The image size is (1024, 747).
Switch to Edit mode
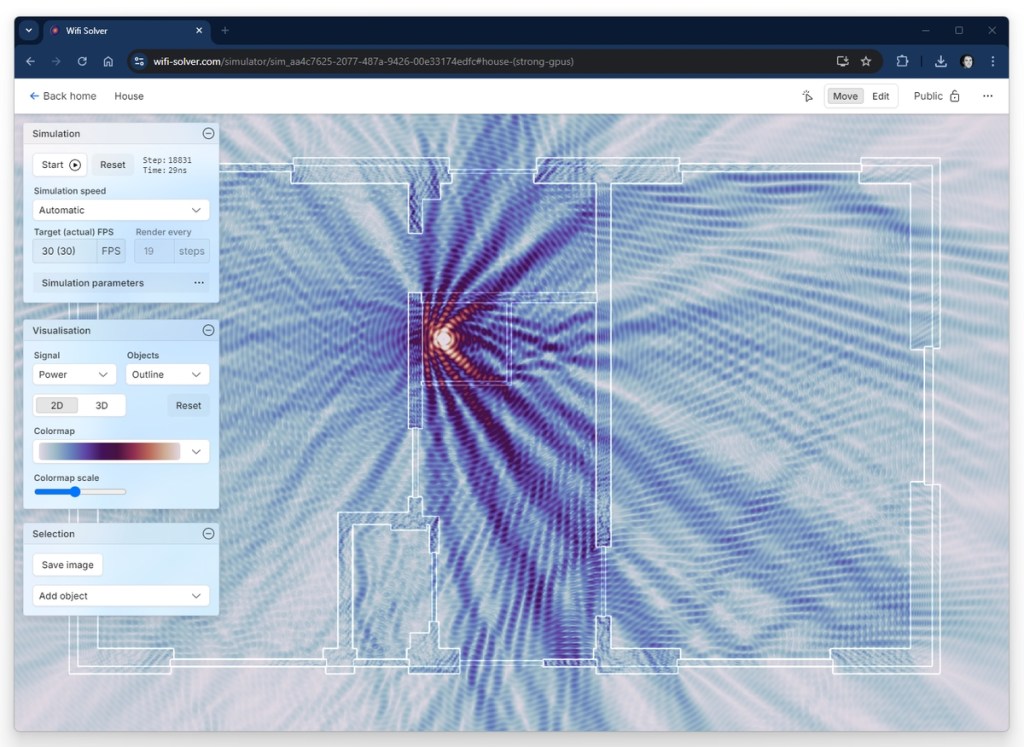tap(880, 96)
